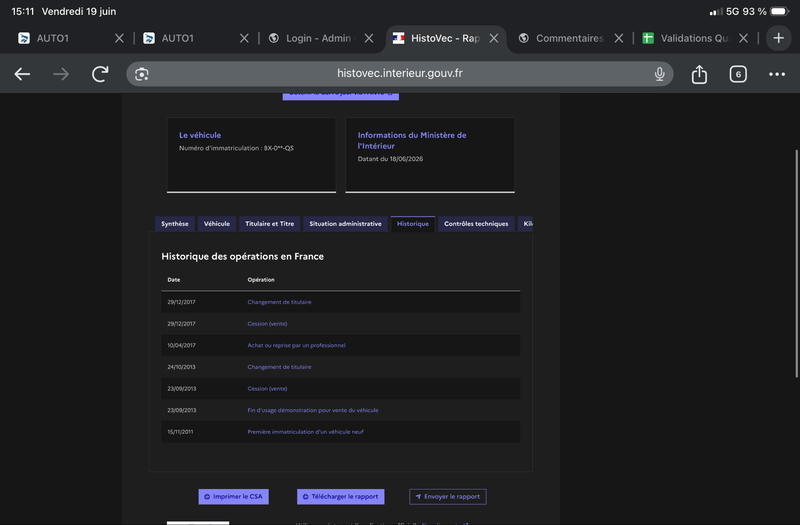Close the second AUTO1 tab
The image size is (800, 525).
pos(244,38)
